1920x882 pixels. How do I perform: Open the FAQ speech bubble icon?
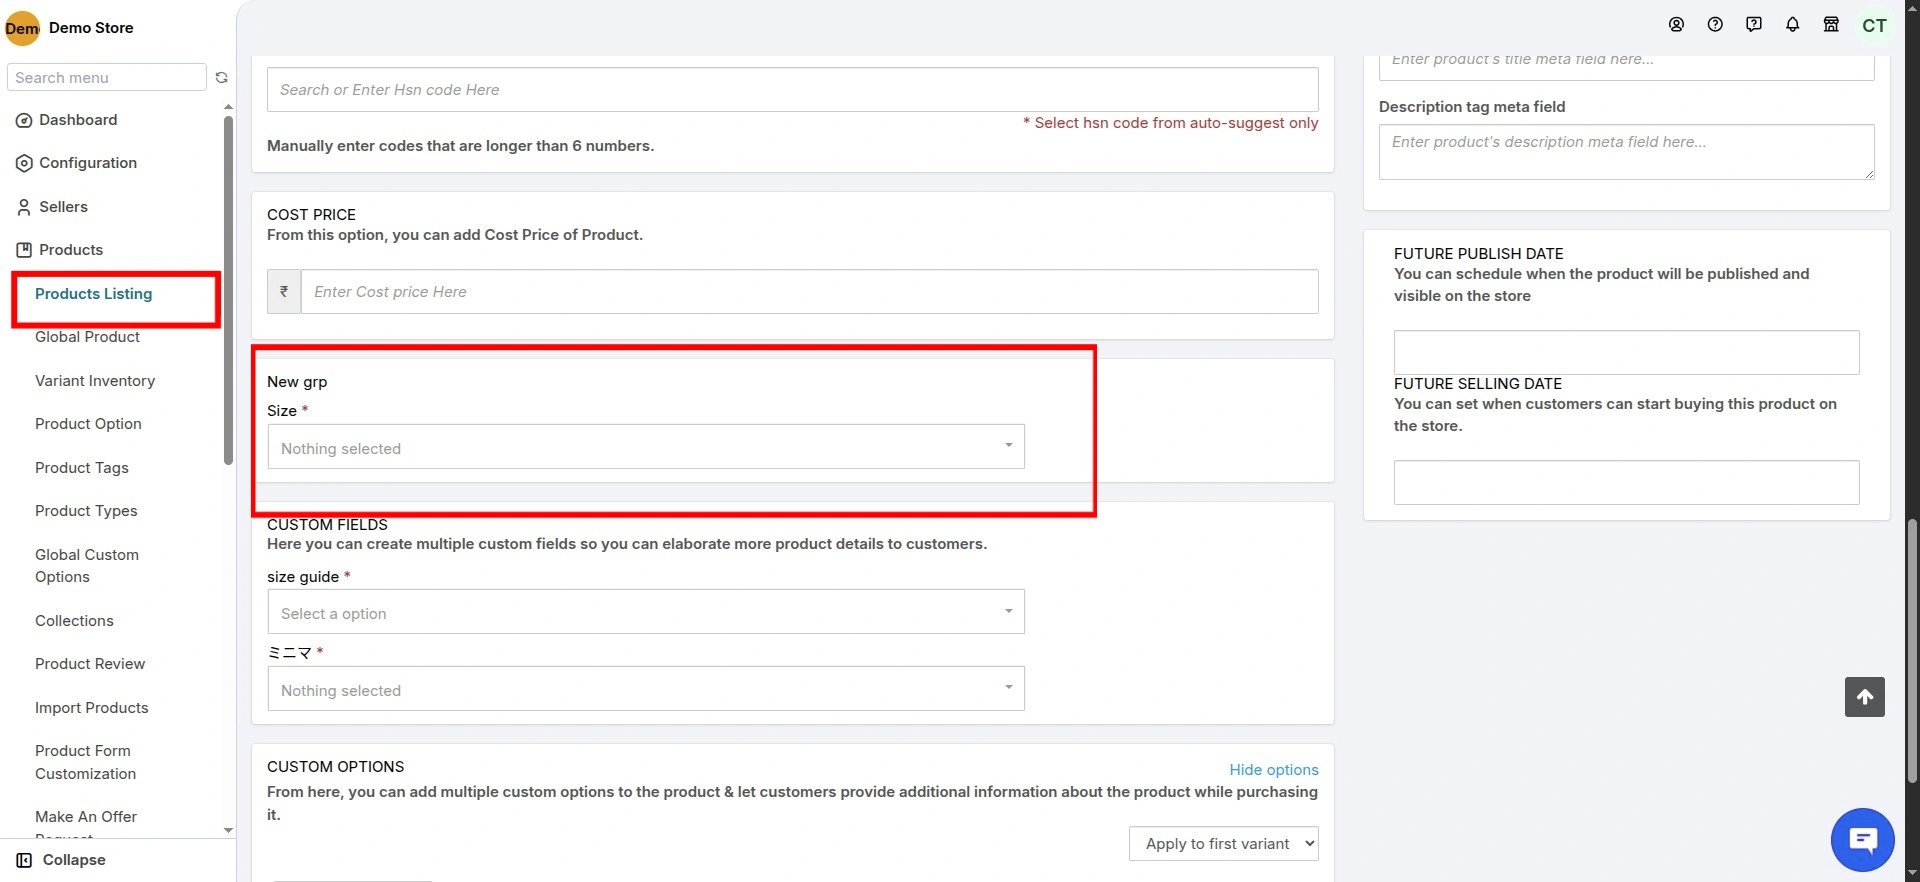pyautogui.click(x=1754, y=25)
